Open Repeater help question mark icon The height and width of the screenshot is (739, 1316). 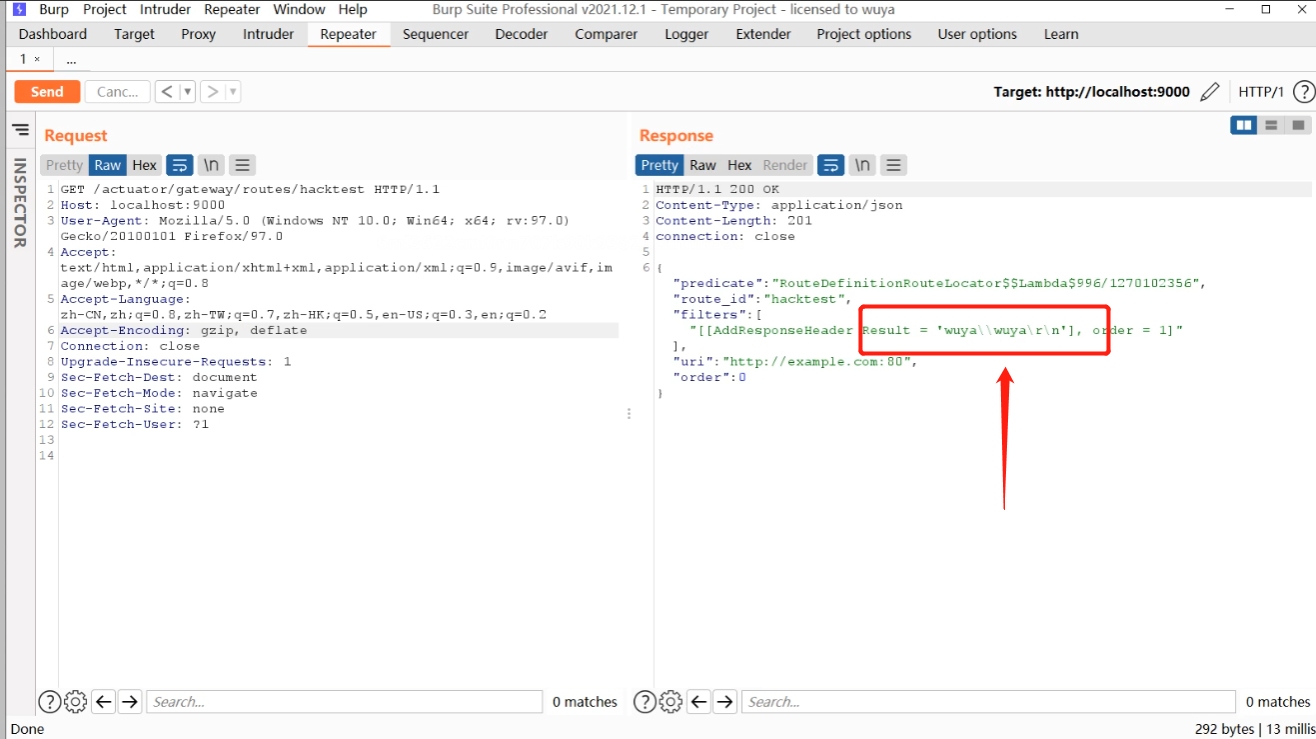(1303, 92)
